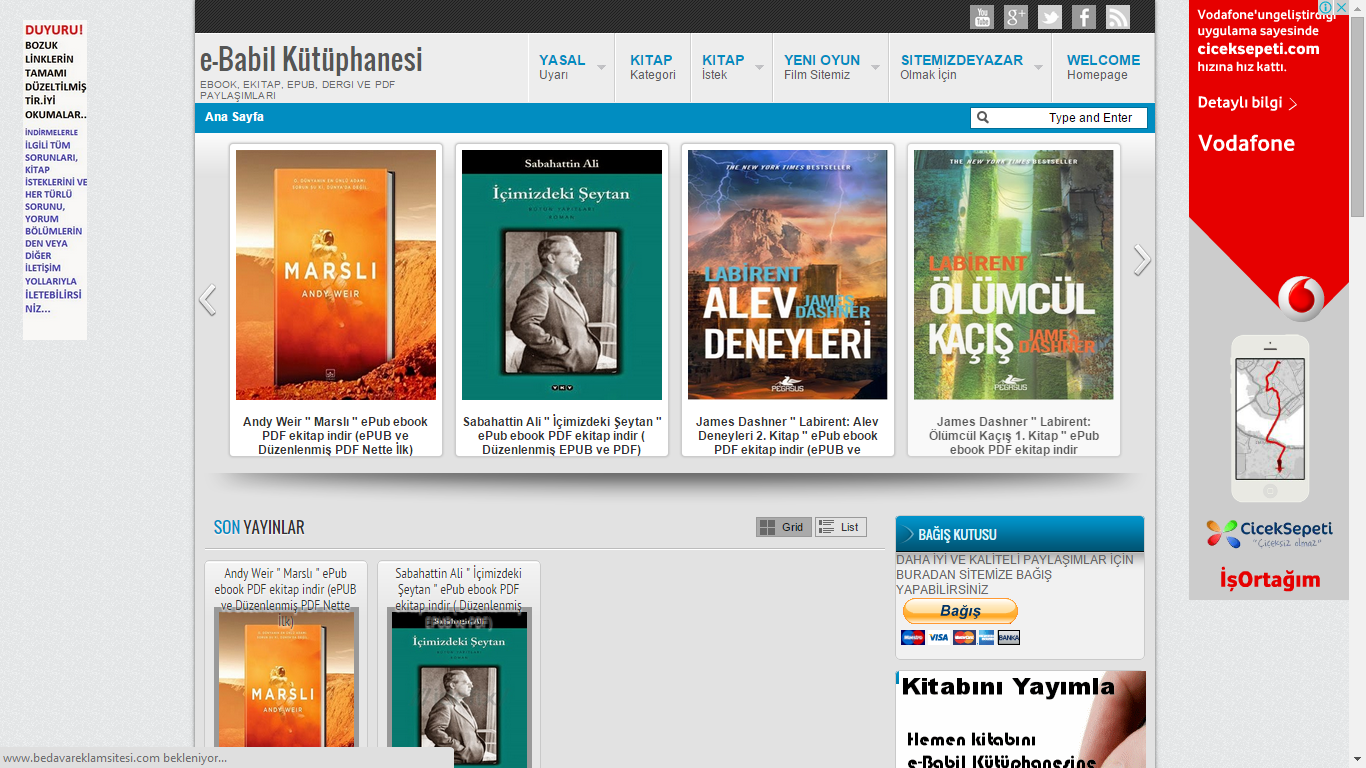Open YASAL Uyarı menu item
Image resolution: width=1366 pixels, height=768 pixels.
(562, 67)
